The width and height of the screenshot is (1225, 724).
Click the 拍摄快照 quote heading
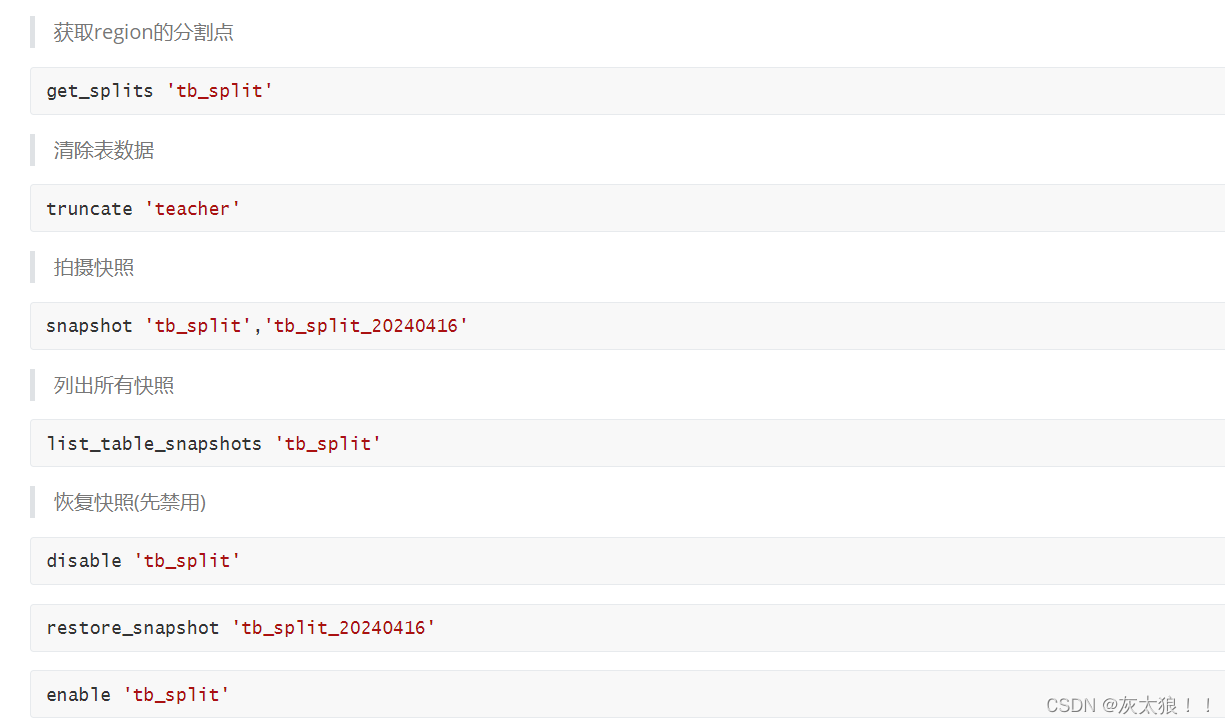[94, 267]
